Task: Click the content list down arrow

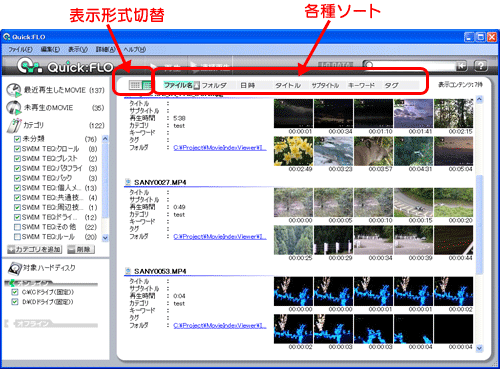Action: pos(479,348)
